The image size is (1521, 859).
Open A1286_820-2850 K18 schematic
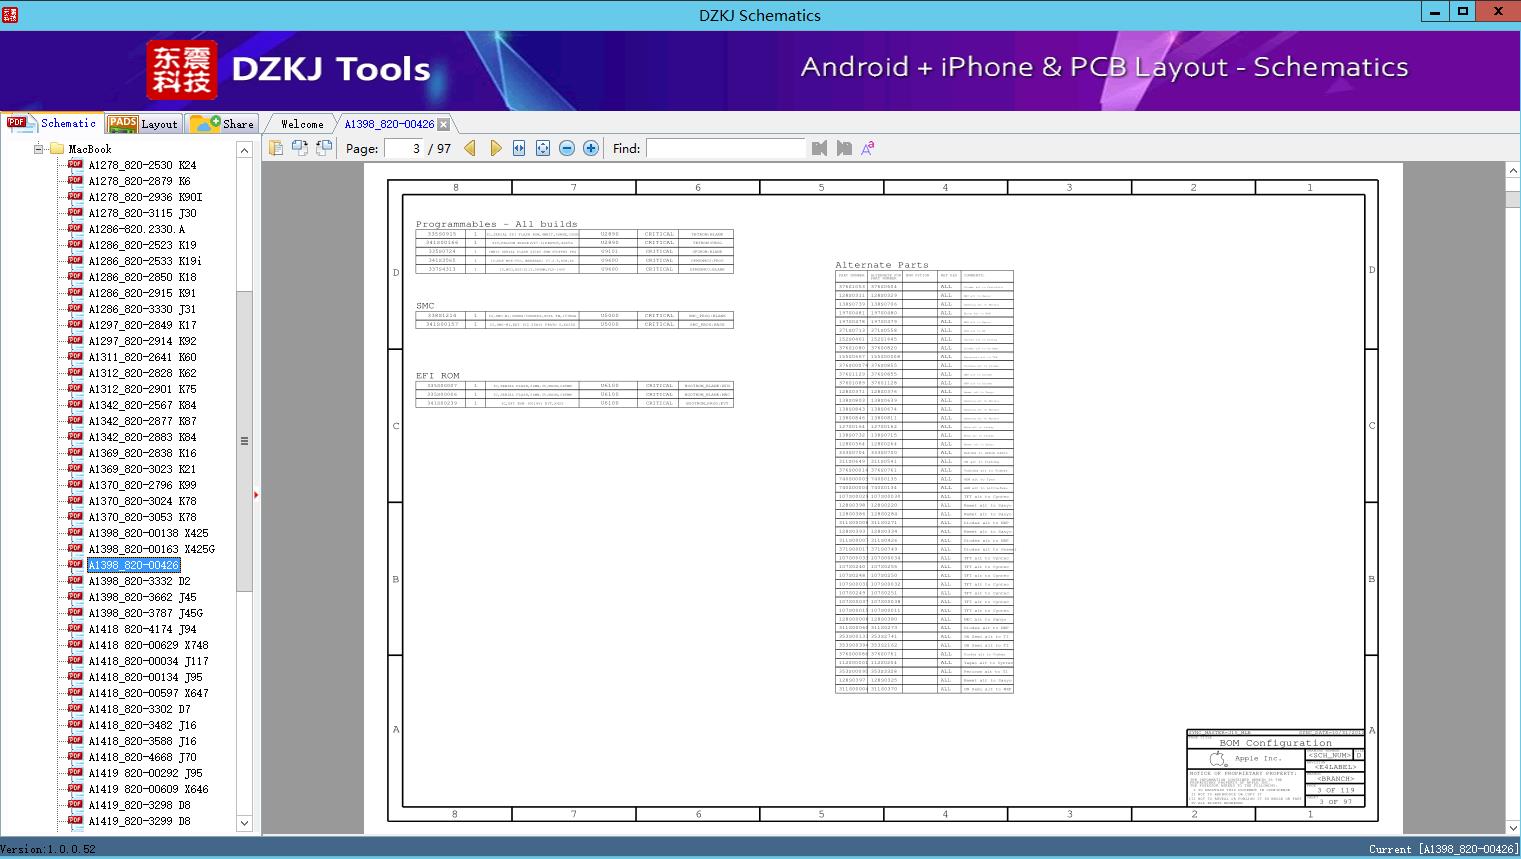(x=142, y=277)
